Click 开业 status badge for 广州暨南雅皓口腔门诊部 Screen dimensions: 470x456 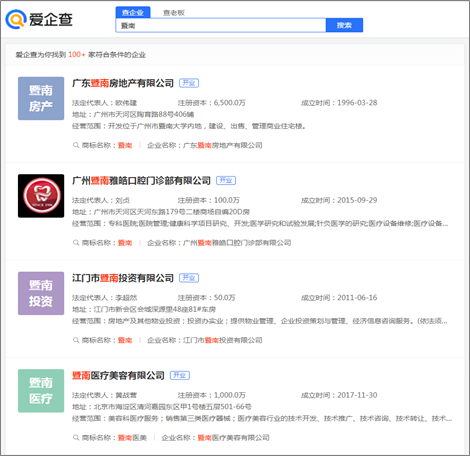click(226, 180)
